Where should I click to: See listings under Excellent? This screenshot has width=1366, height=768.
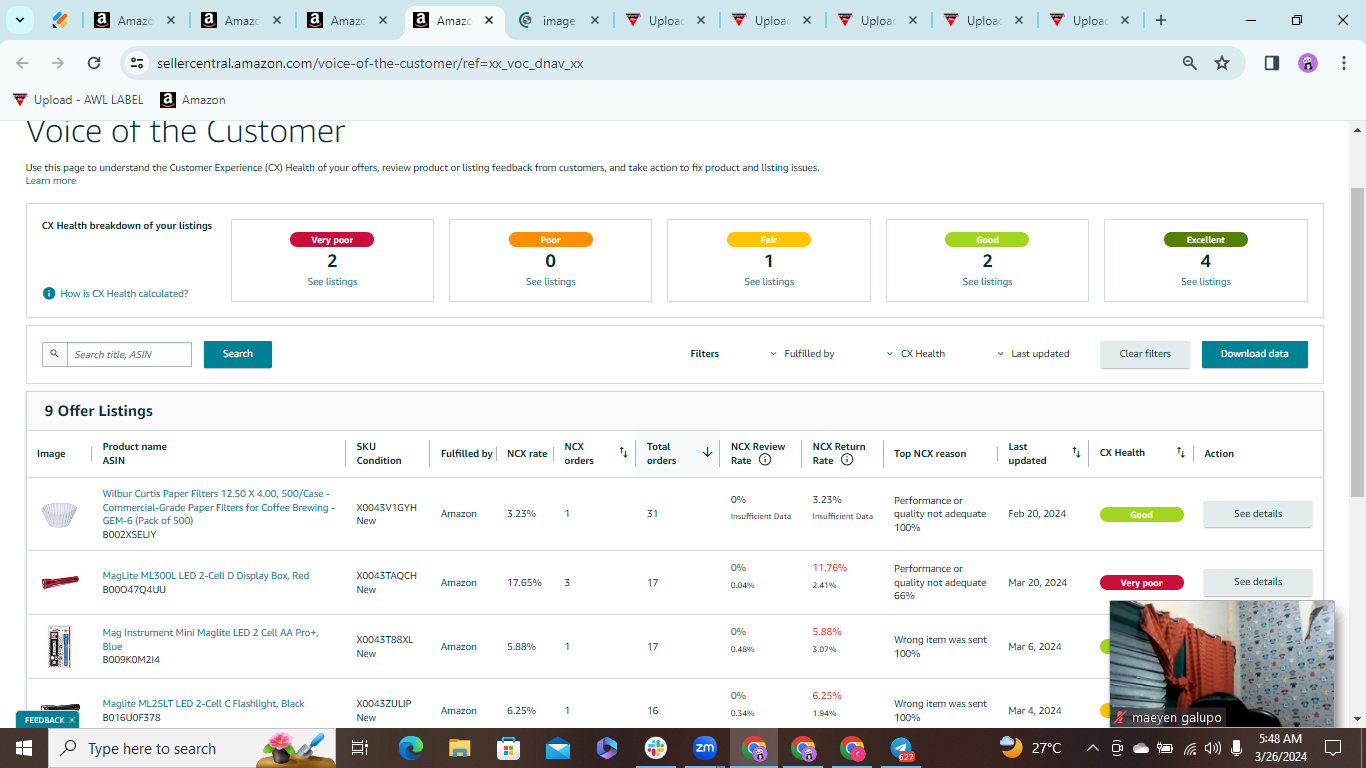click(1206, 282)
